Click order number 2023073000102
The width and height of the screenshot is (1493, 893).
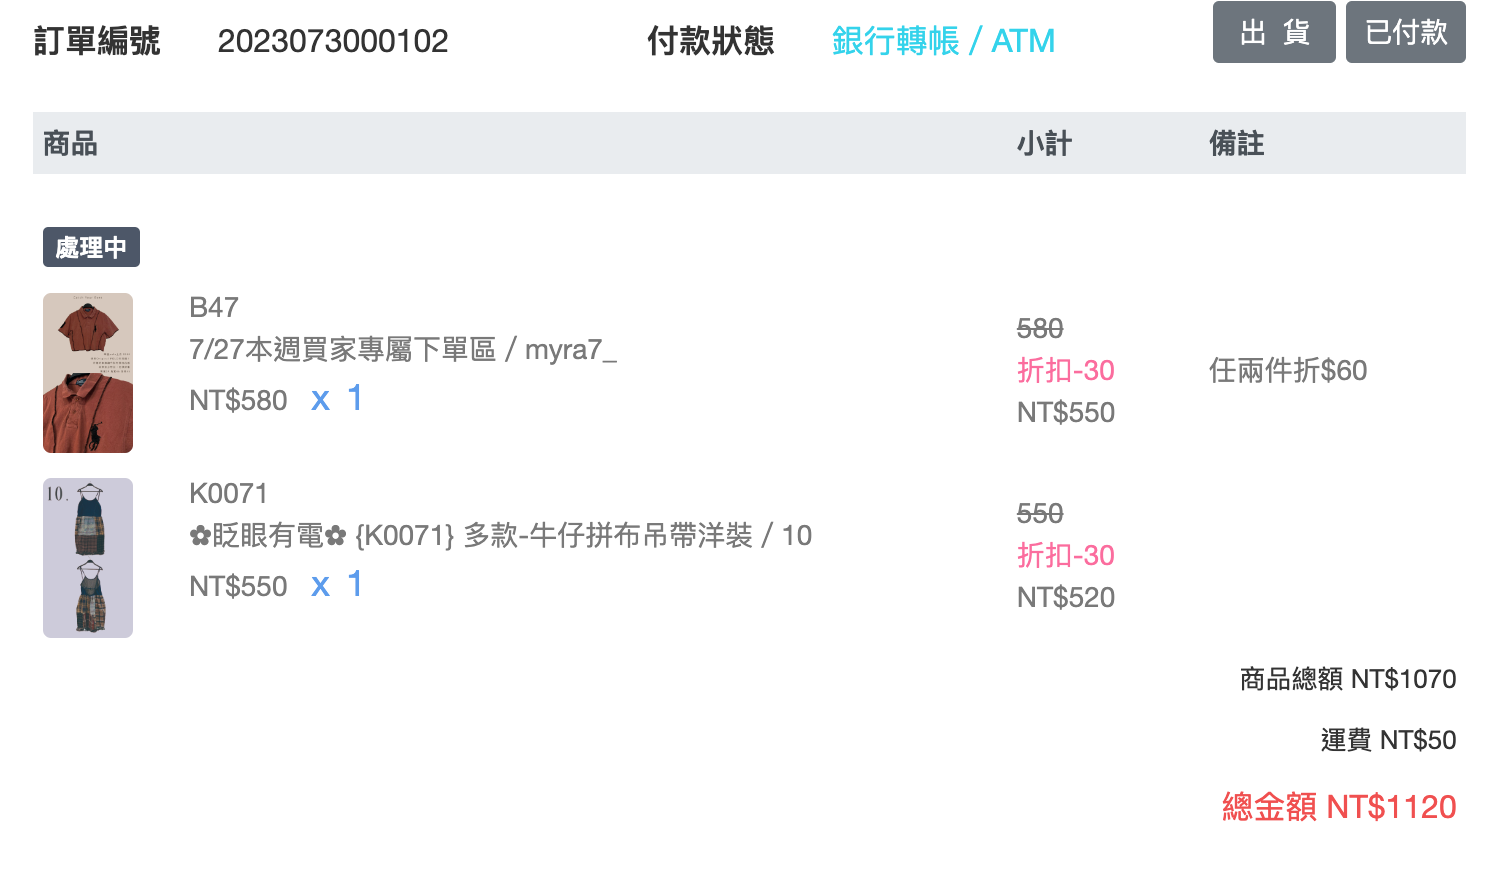tap(333, 41)
